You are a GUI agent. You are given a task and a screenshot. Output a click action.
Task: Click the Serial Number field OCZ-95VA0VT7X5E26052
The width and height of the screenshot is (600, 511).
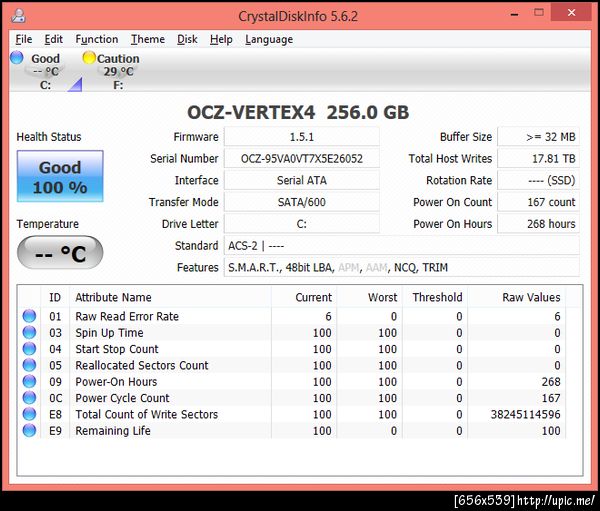pyautogui.click(x=302, y=158)
